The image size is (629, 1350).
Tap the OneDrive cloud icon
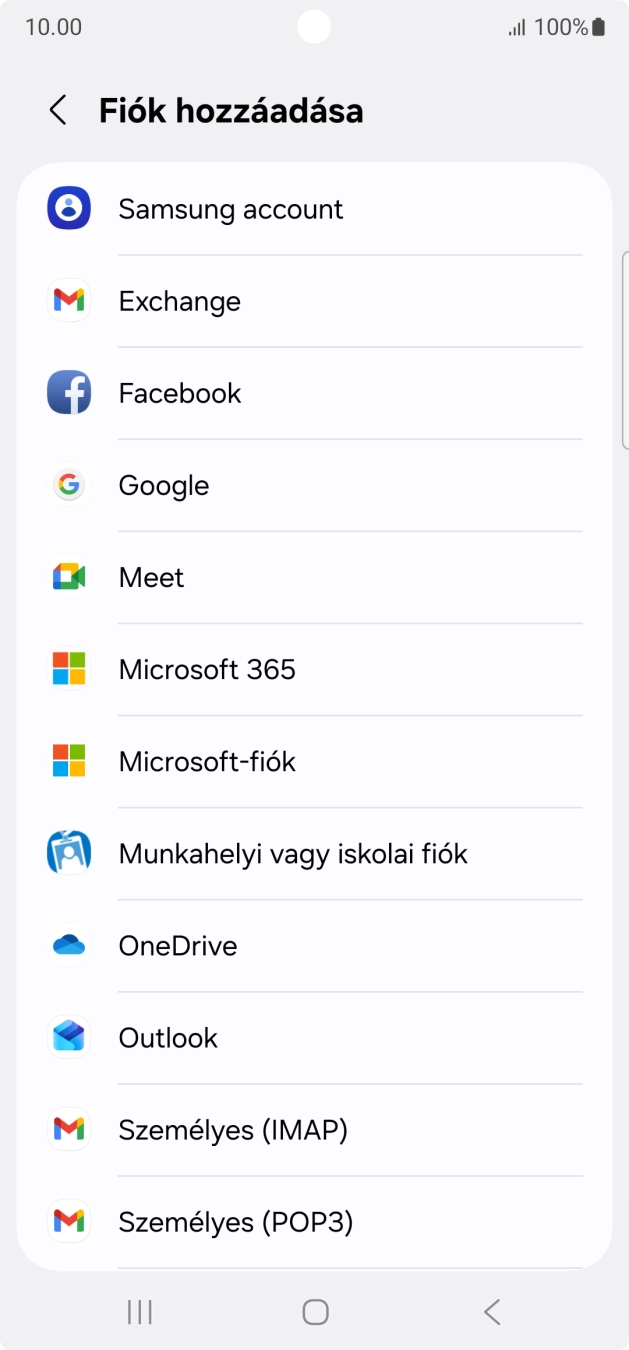click(68, 945)
